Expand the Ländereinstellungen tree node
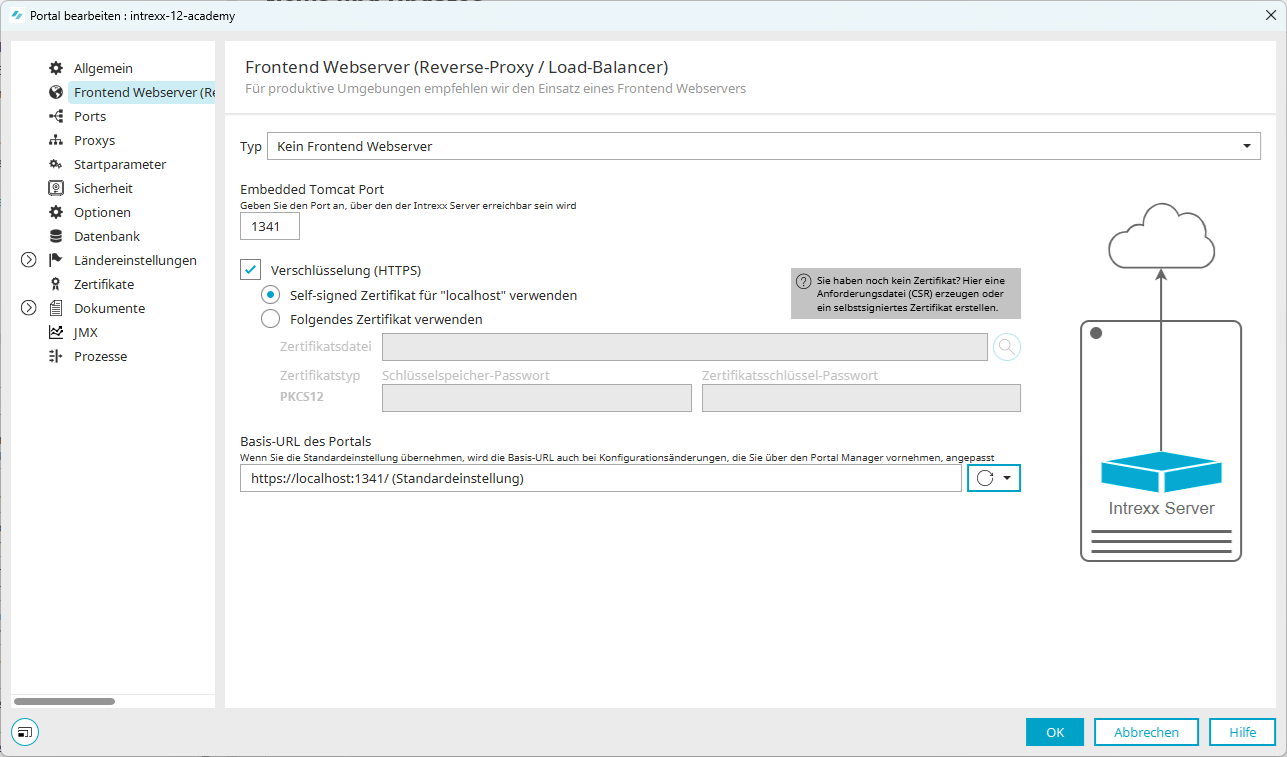 28,260
